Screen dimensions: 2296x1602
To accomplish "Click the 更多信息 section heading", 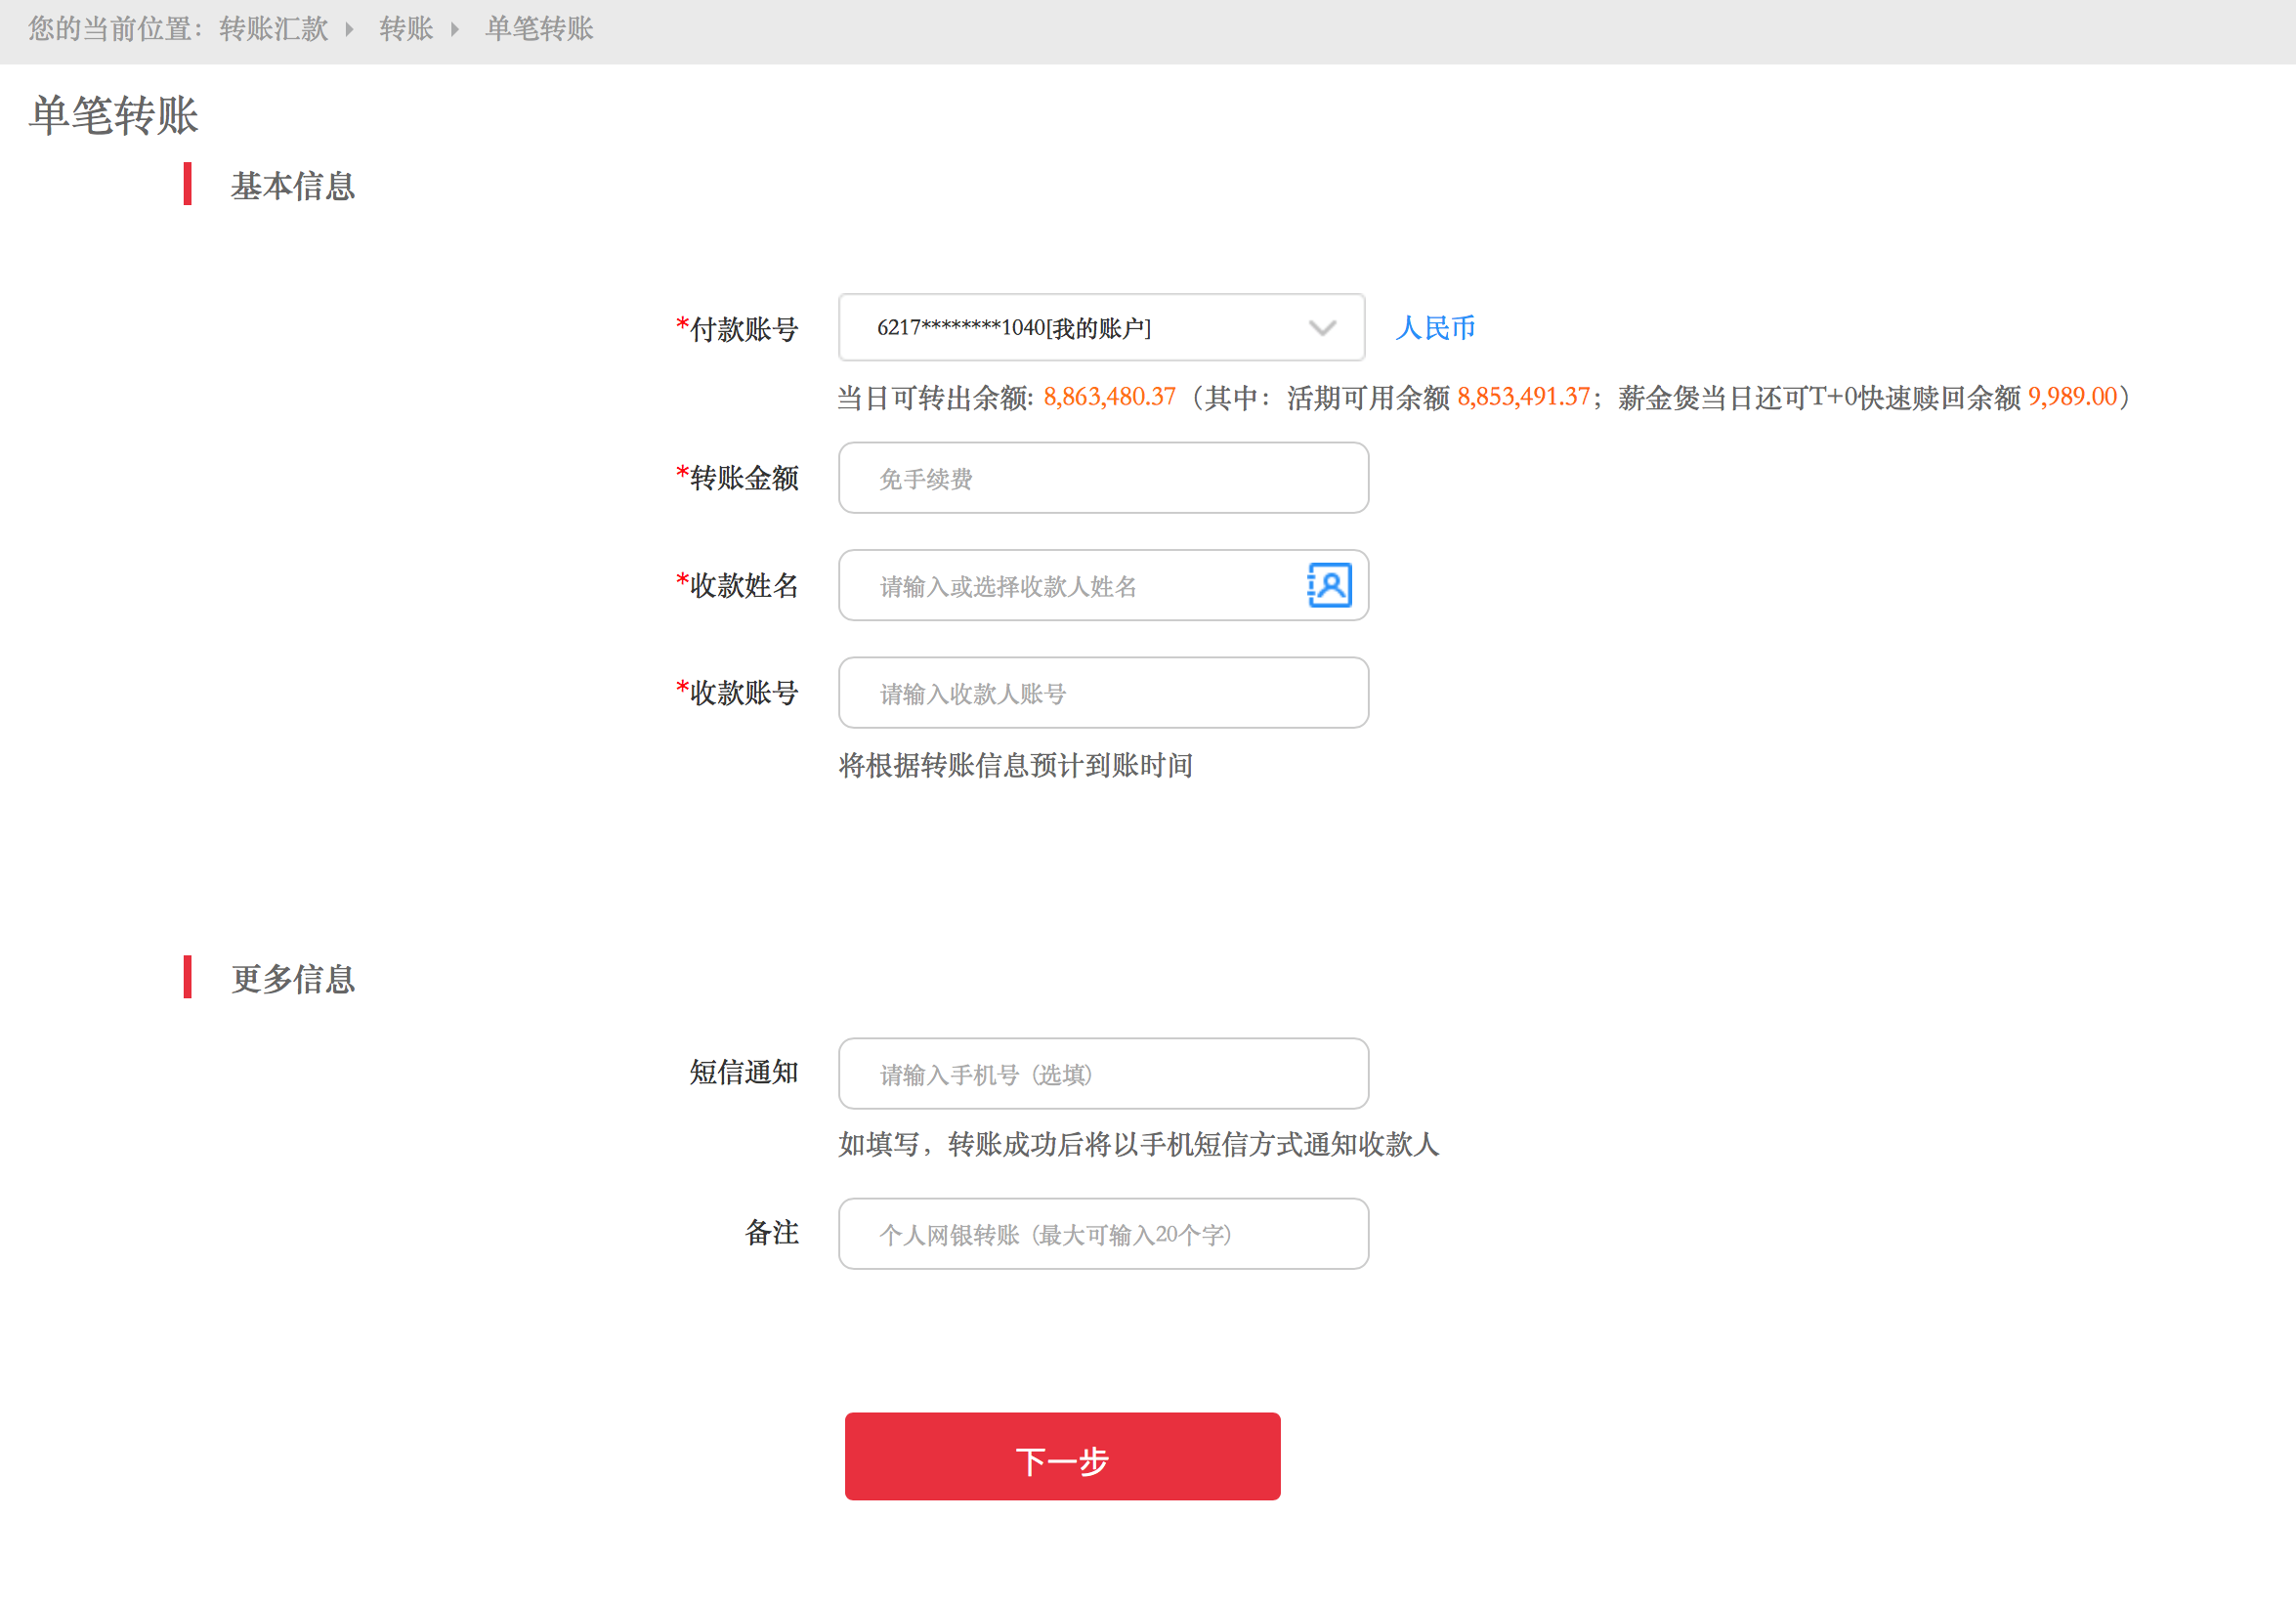I will (x=293, y=979).
